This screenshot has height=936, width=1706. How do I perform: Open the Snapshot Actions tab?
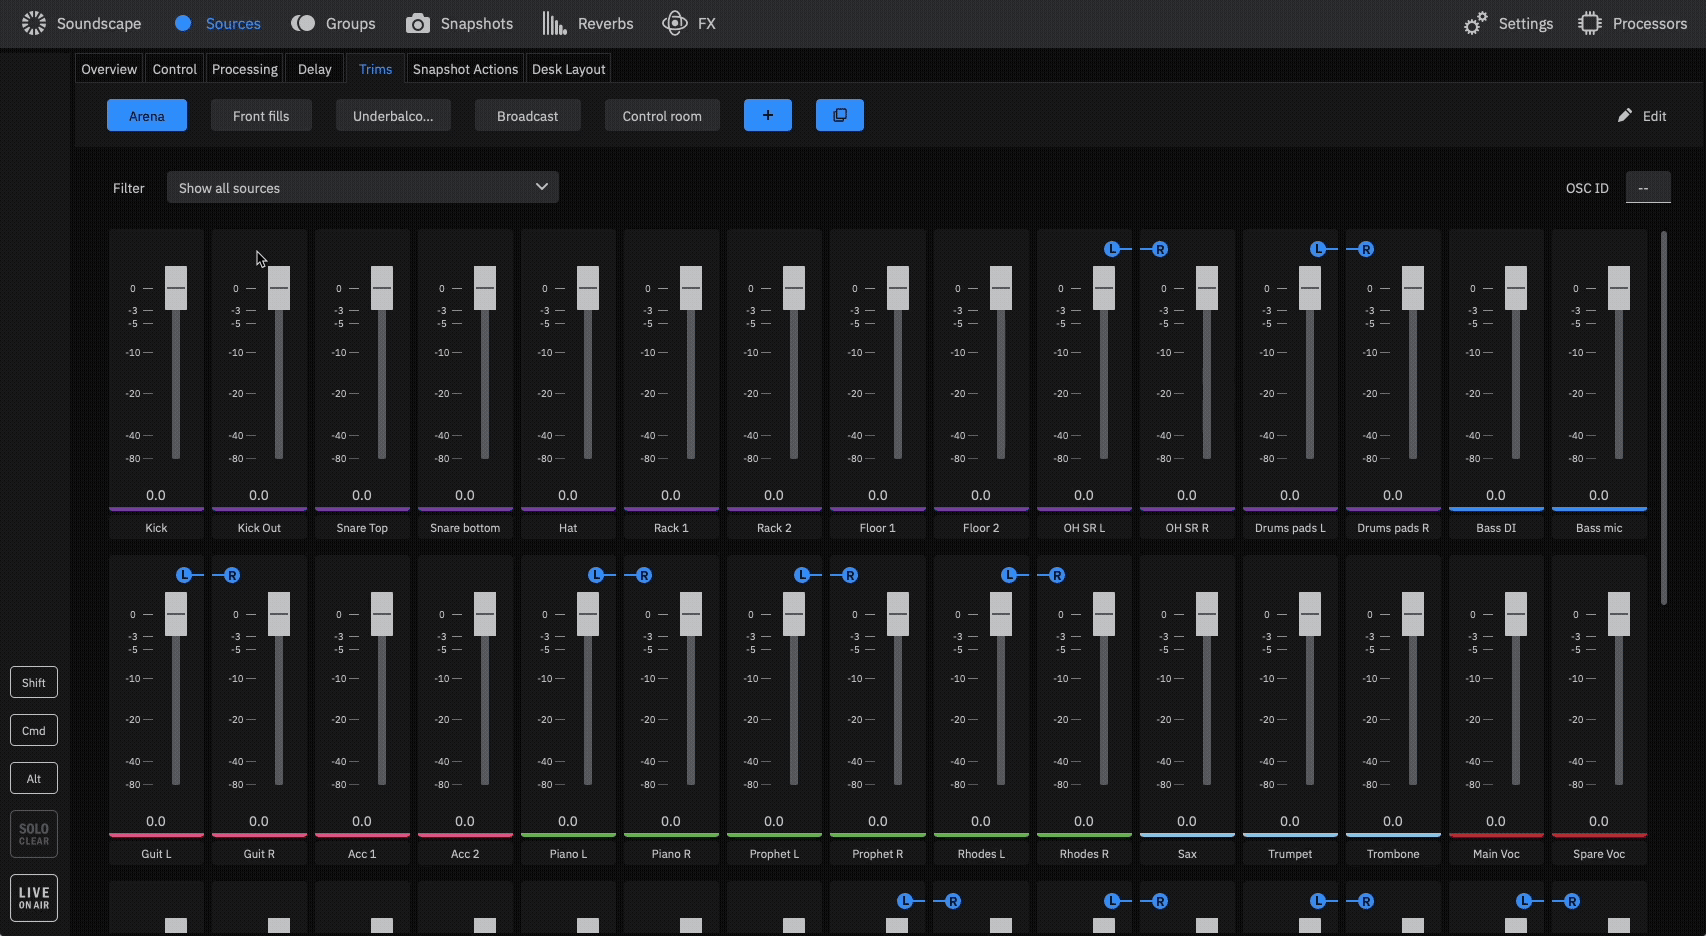(x=465, y=69)
